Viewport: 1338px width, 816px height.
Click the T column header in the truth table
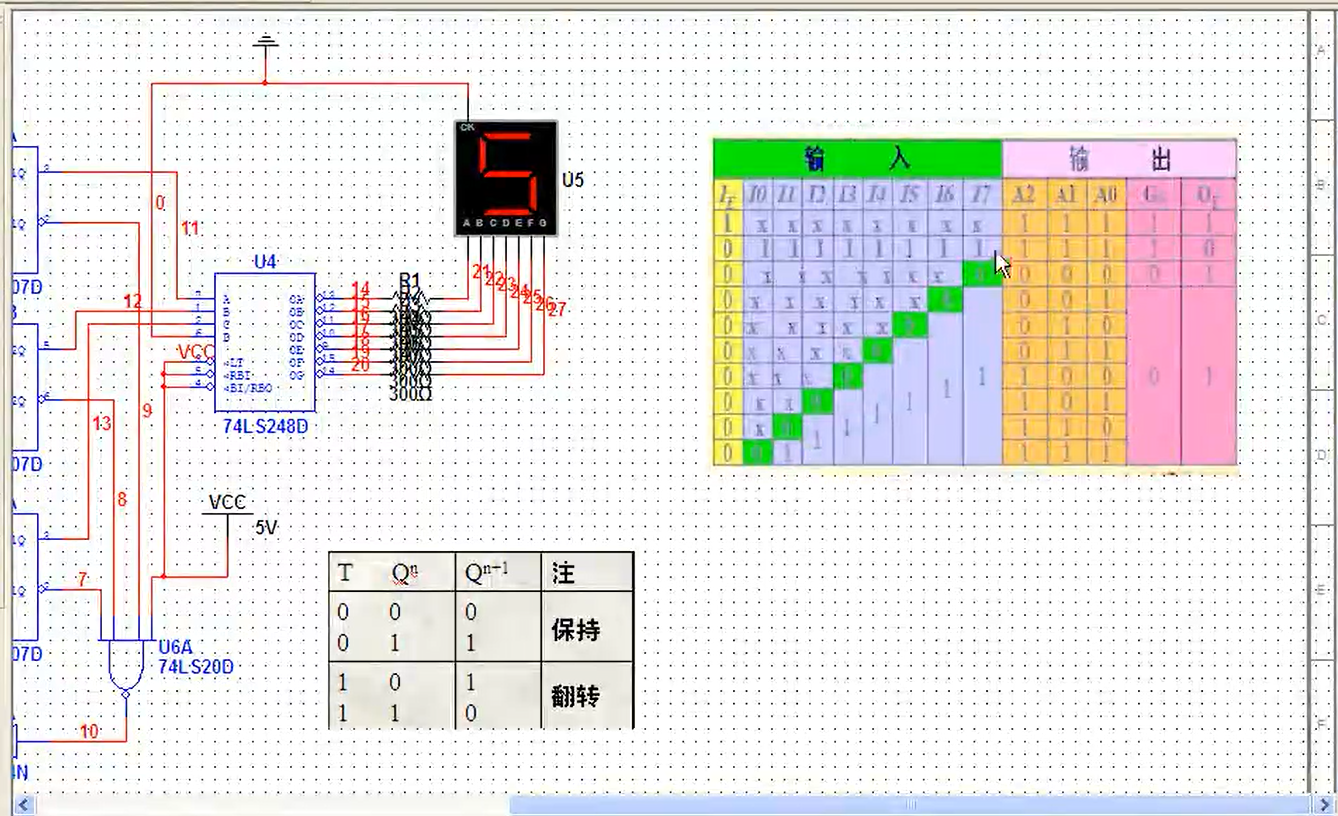point(345,573)
